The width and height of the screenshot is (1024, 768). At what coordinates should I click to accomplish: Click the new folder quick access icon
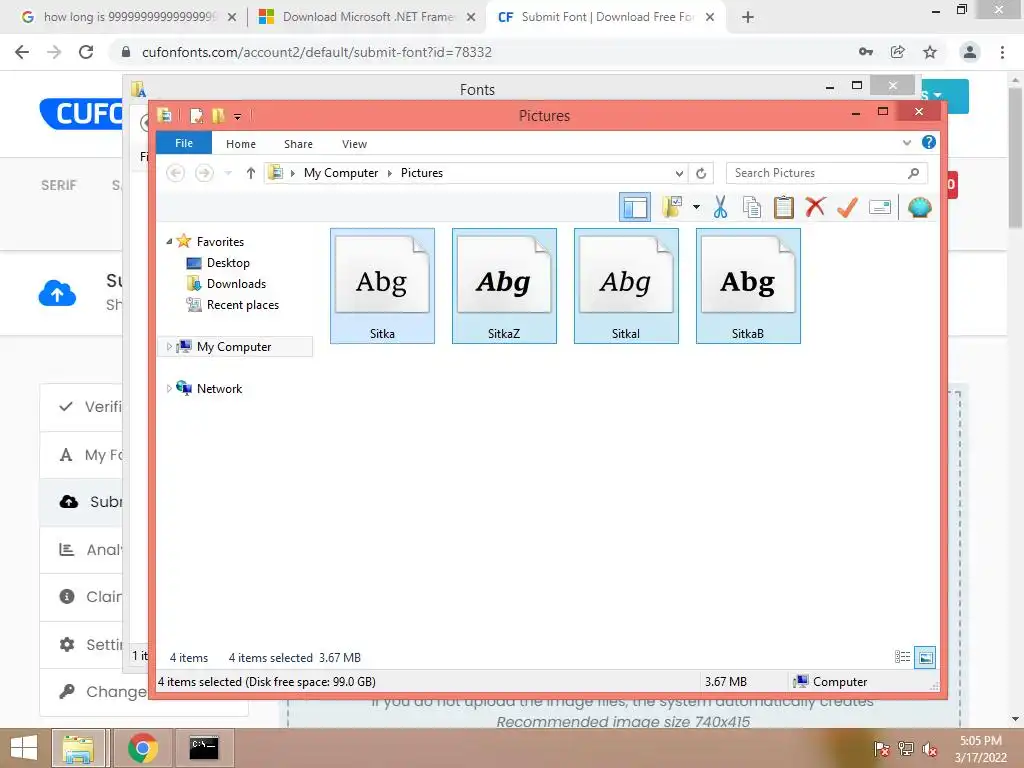pyautogui.click(x=218, y=116)
